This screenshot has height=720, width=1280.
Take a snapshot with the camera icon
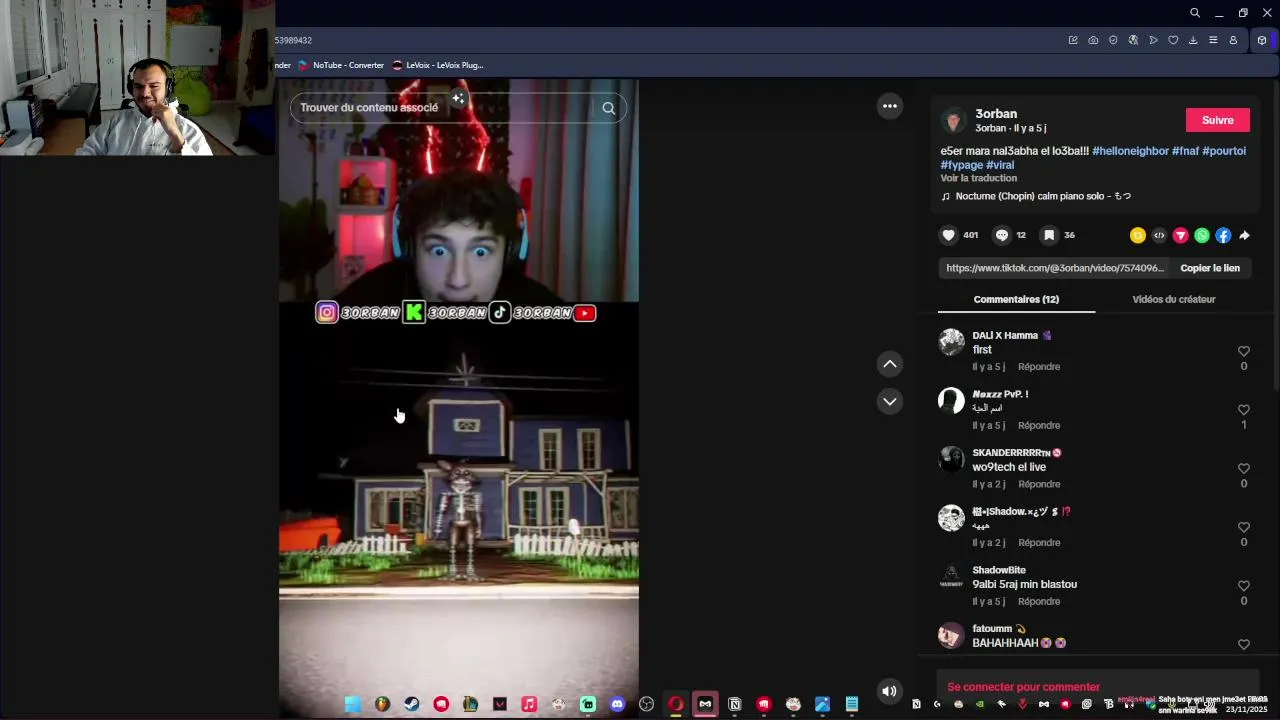1093,40
